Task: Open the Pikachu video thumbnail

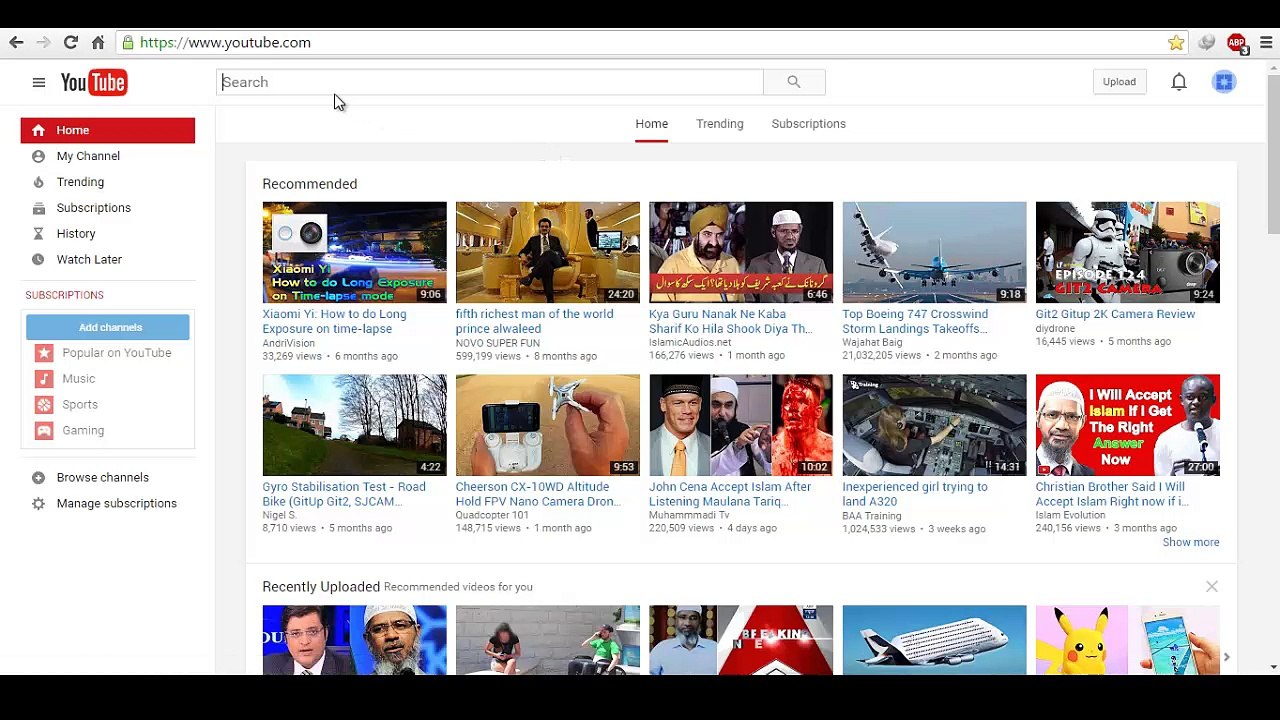Action: [x=1128, y=640]
